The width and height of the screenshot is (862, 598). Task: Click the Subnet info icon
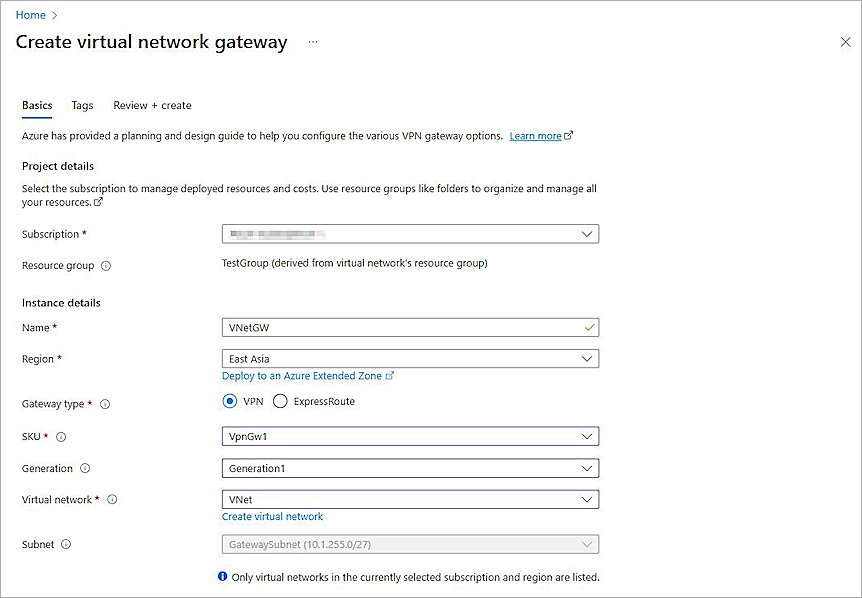point(66,545)
